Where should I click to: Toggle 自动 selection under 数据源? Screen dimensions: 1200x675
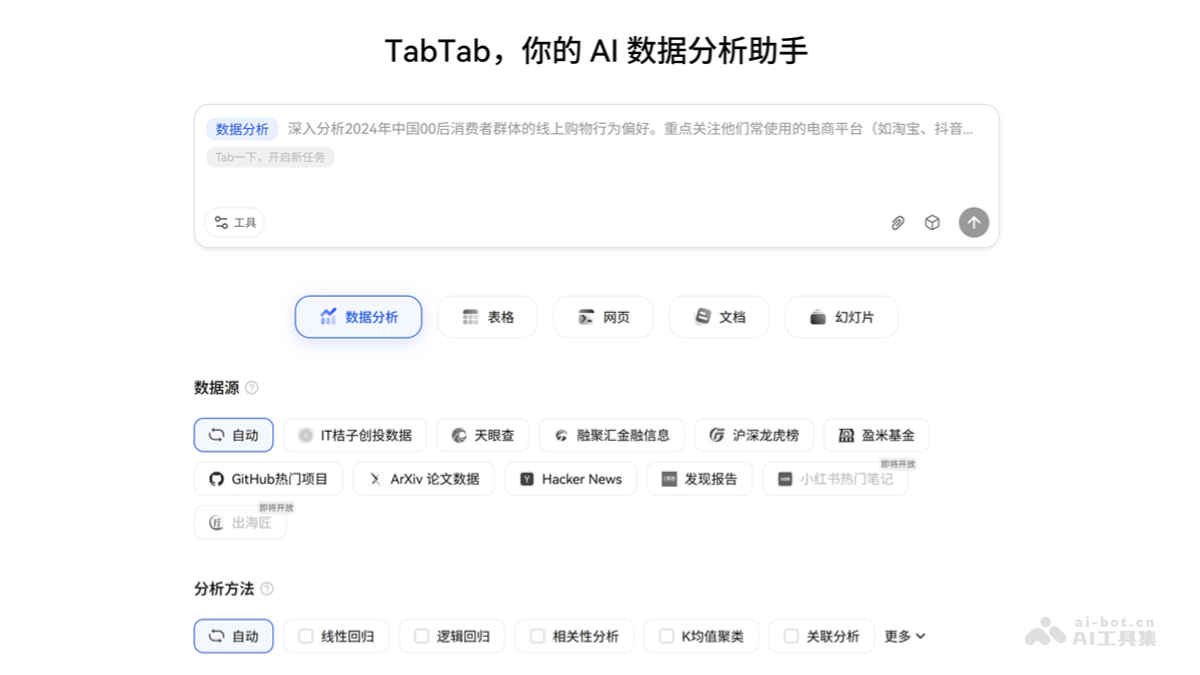(233, 435)
